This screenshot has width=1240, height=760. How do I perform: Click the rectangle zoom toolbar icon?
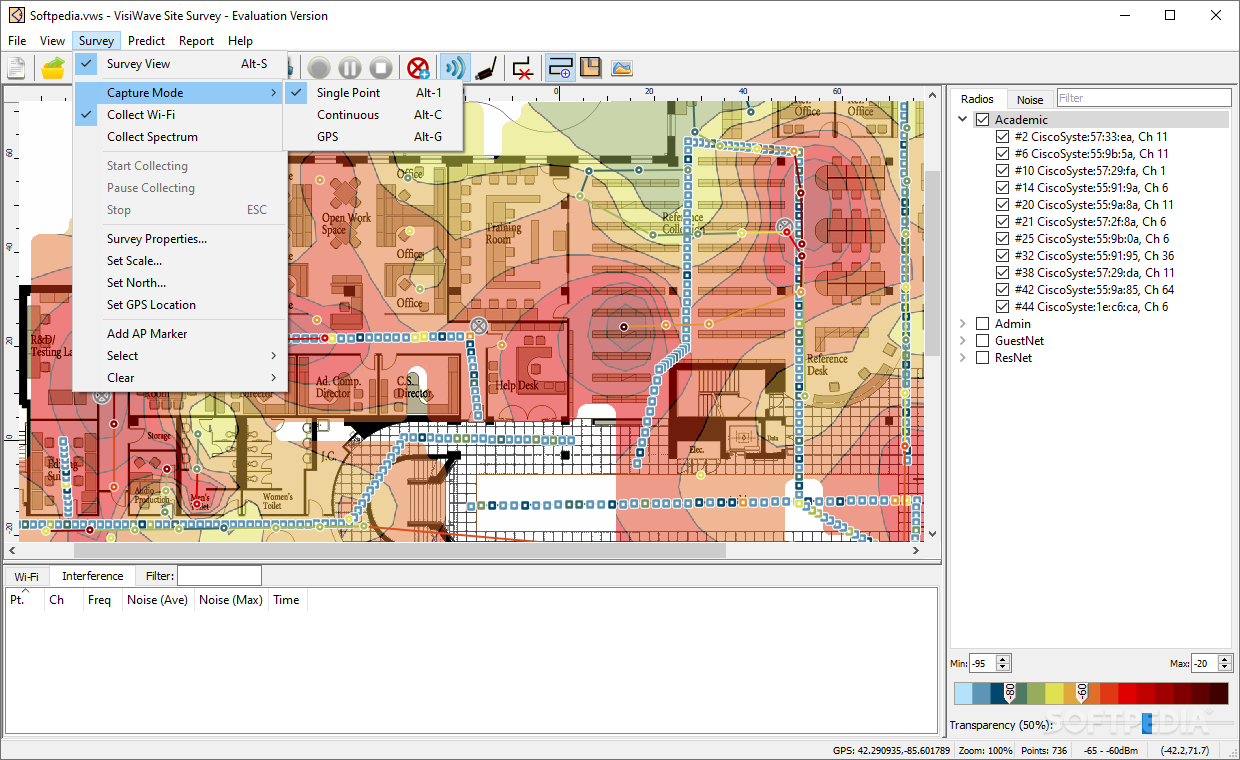(x=560, y=68)
